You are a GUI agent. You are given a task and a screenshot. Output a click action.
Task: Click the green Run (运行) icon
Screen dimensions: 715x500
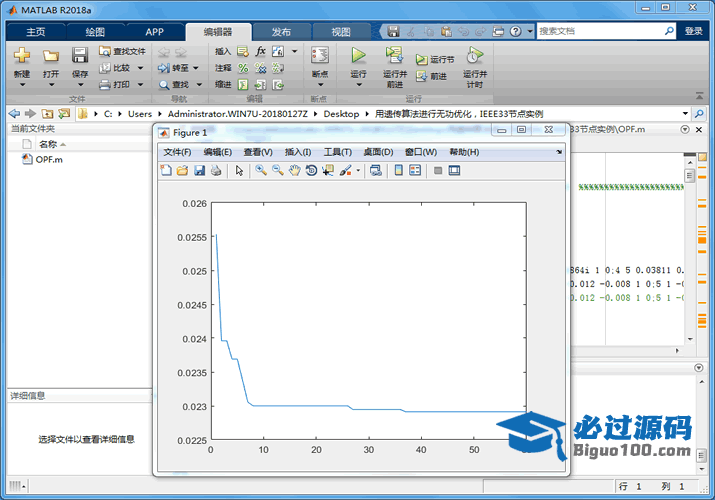point(358,56)
